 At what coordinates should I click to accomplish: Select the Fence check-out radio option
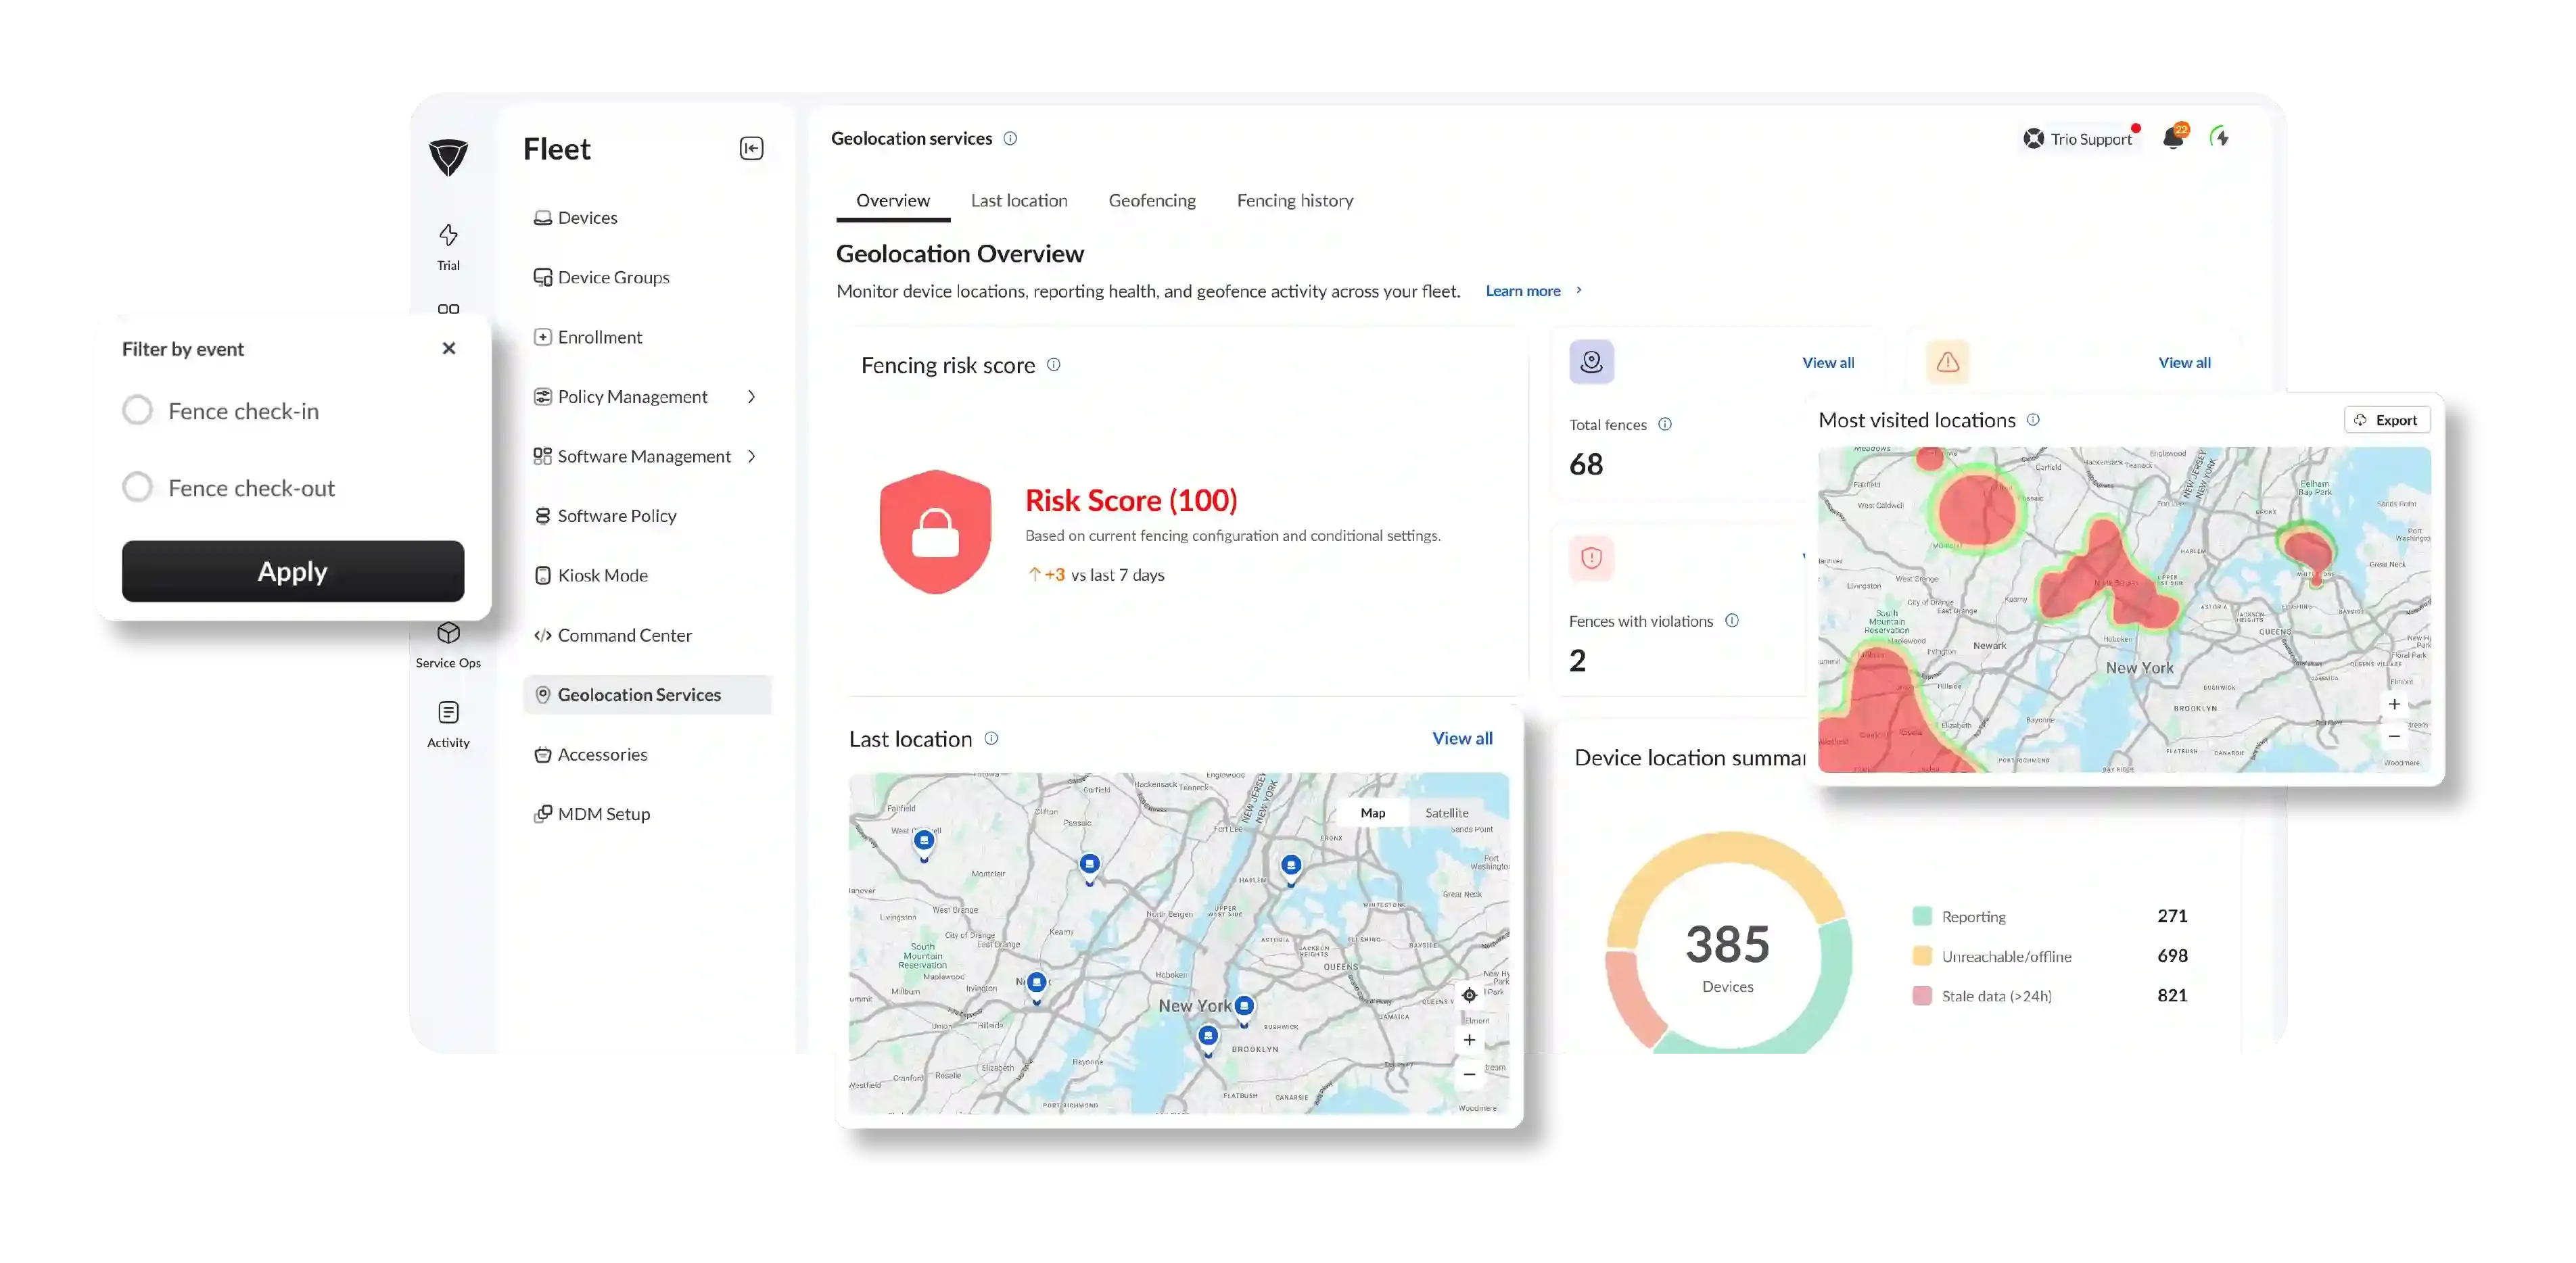click(x=137, y=487)
